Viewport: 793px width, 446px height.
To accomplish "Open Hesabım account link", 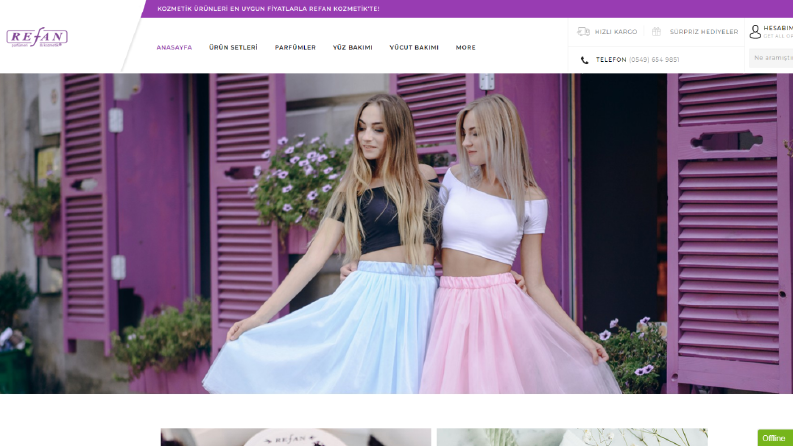I will tap(778, 28).
